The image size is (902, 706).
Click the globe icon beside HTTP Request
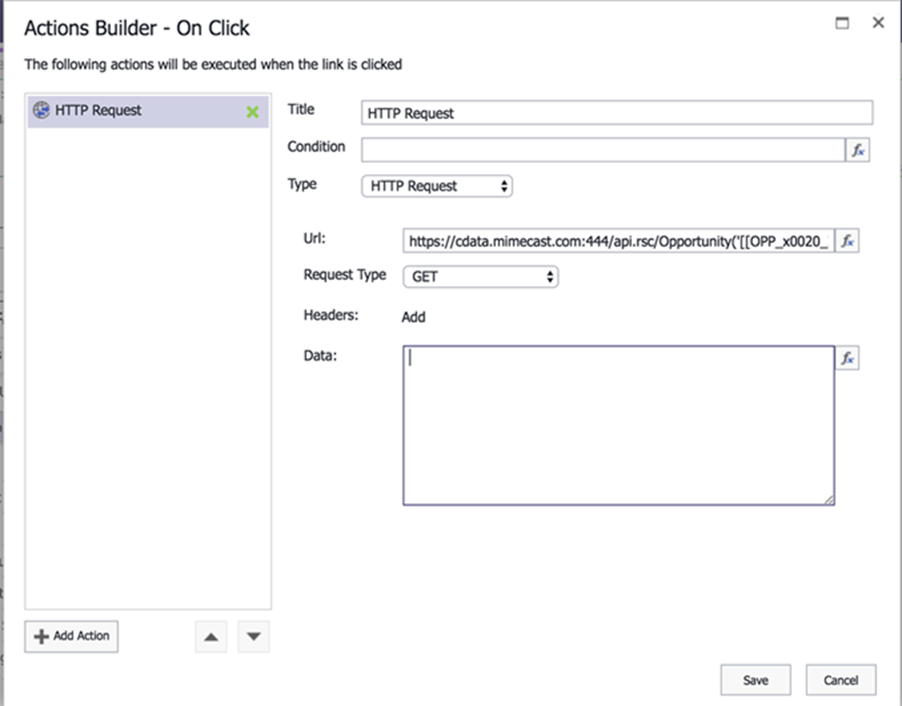42,111
